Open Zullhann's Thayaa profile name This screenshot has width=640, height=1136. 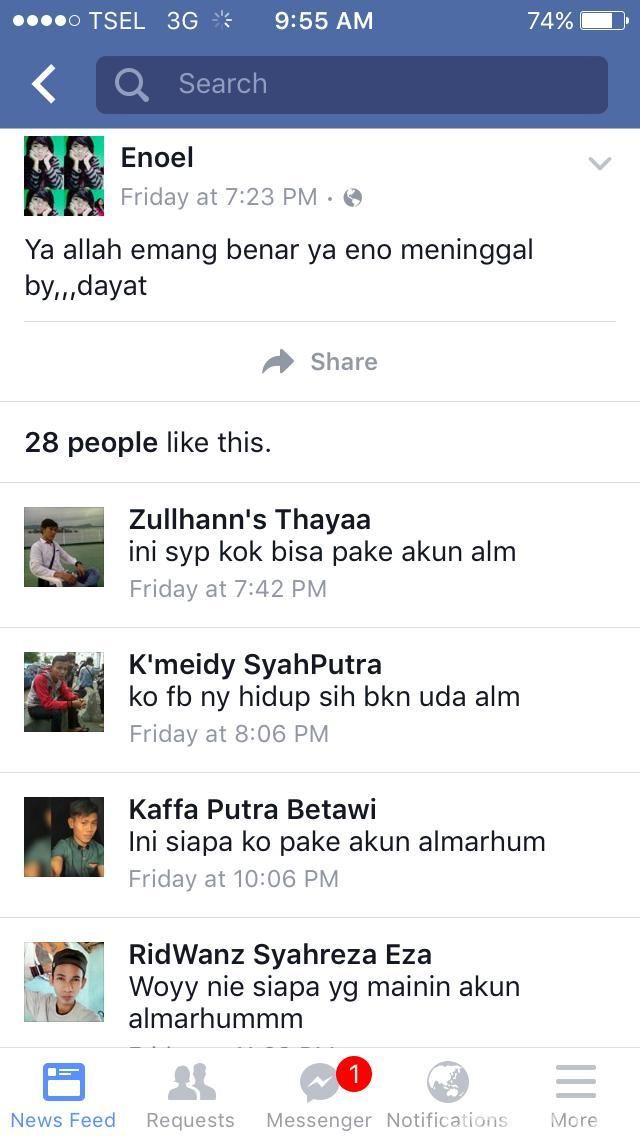pyautogui.click(x=249, y=519)
